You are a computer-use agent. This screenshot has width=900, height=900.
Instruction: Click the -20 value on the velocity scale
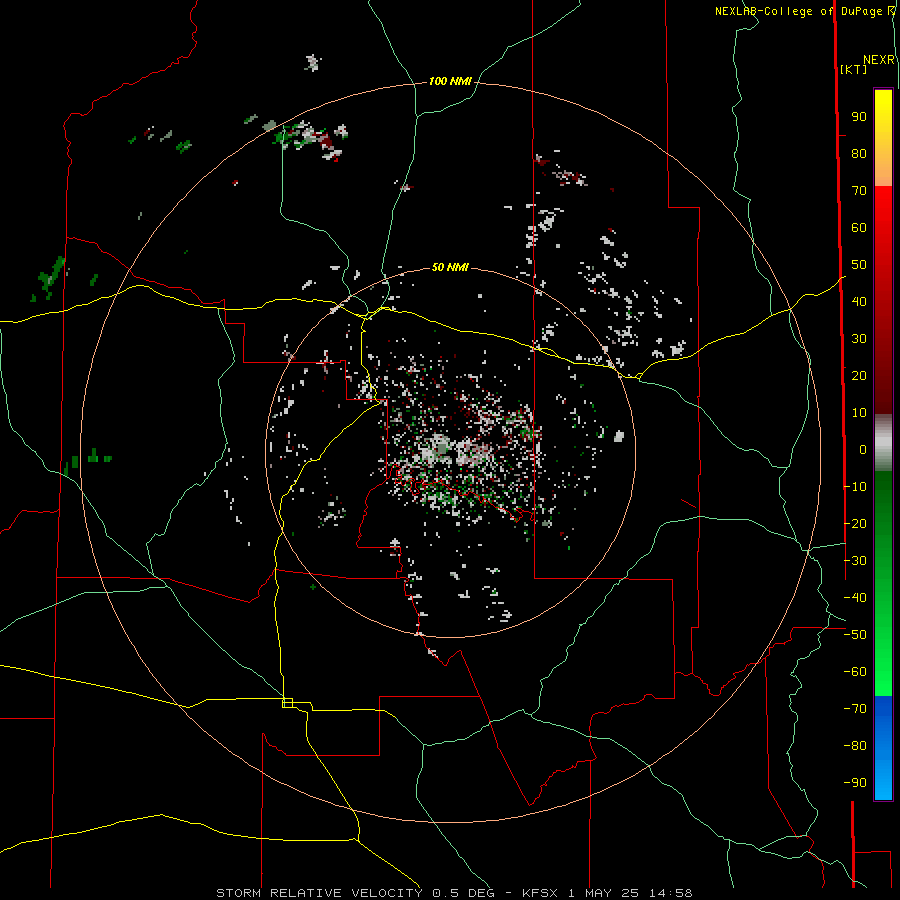tap(855, 524)
